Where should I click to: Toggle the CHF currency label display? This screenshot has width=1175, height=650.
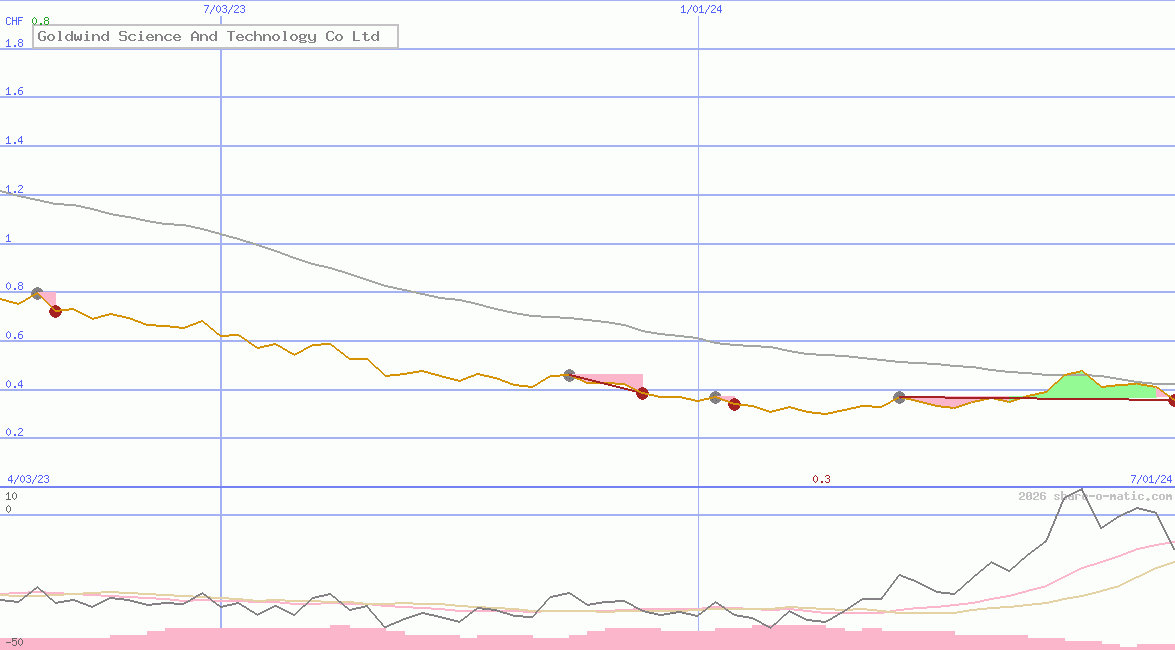click(12, 20)
